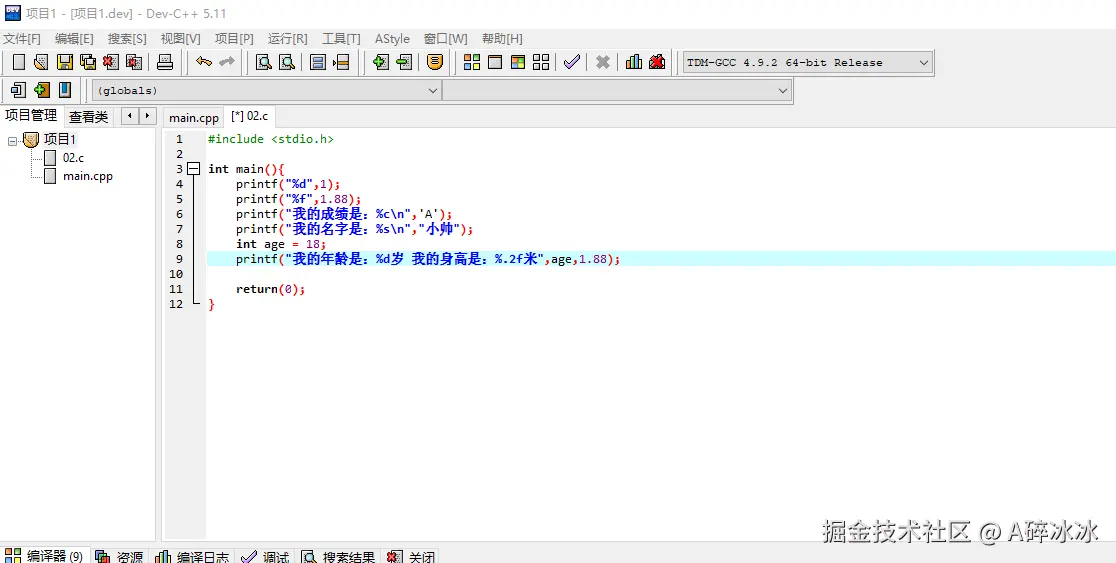Click the Close file toolbar icon
Viewport: 1116px width, 563px height.
[111, 62]
